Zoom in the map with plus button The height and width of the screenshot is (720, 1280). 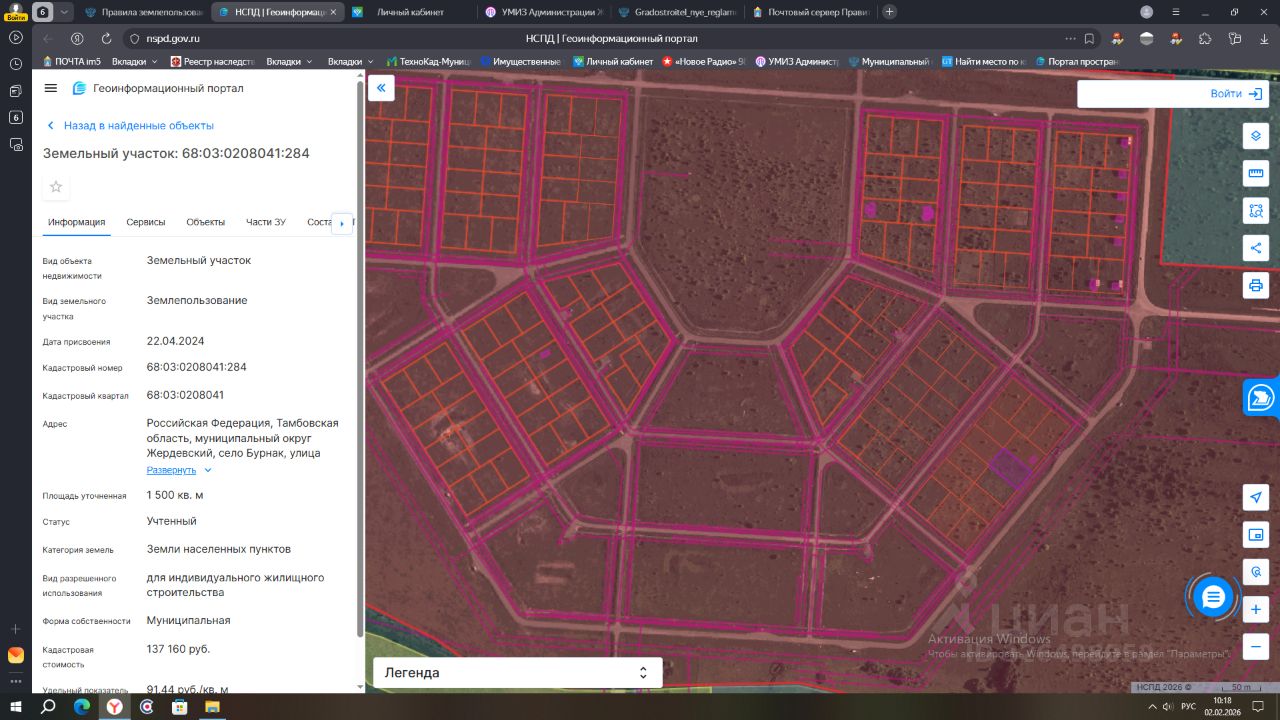(1256, 609)
